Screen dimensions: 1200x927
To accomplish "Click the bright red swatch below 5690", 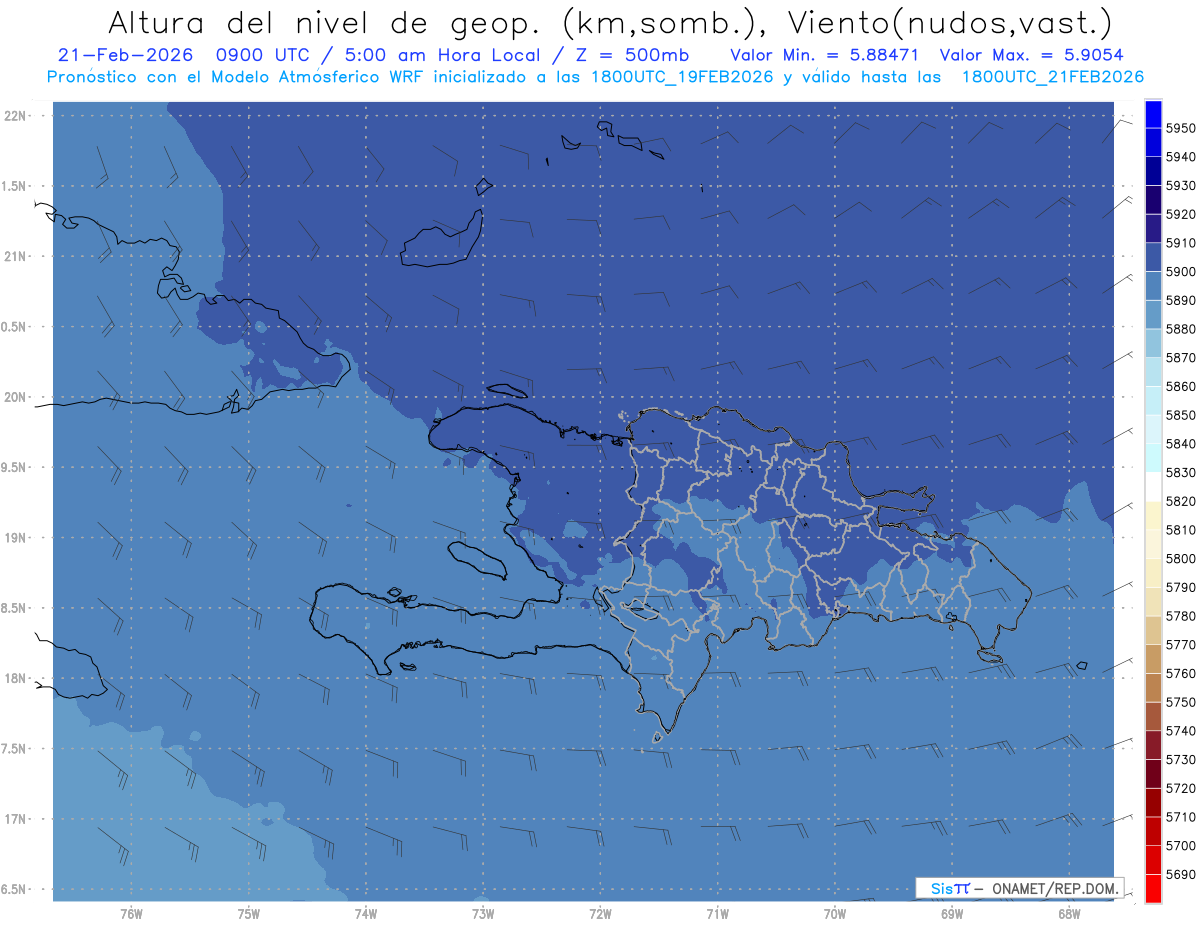I will pos(1153,888).
